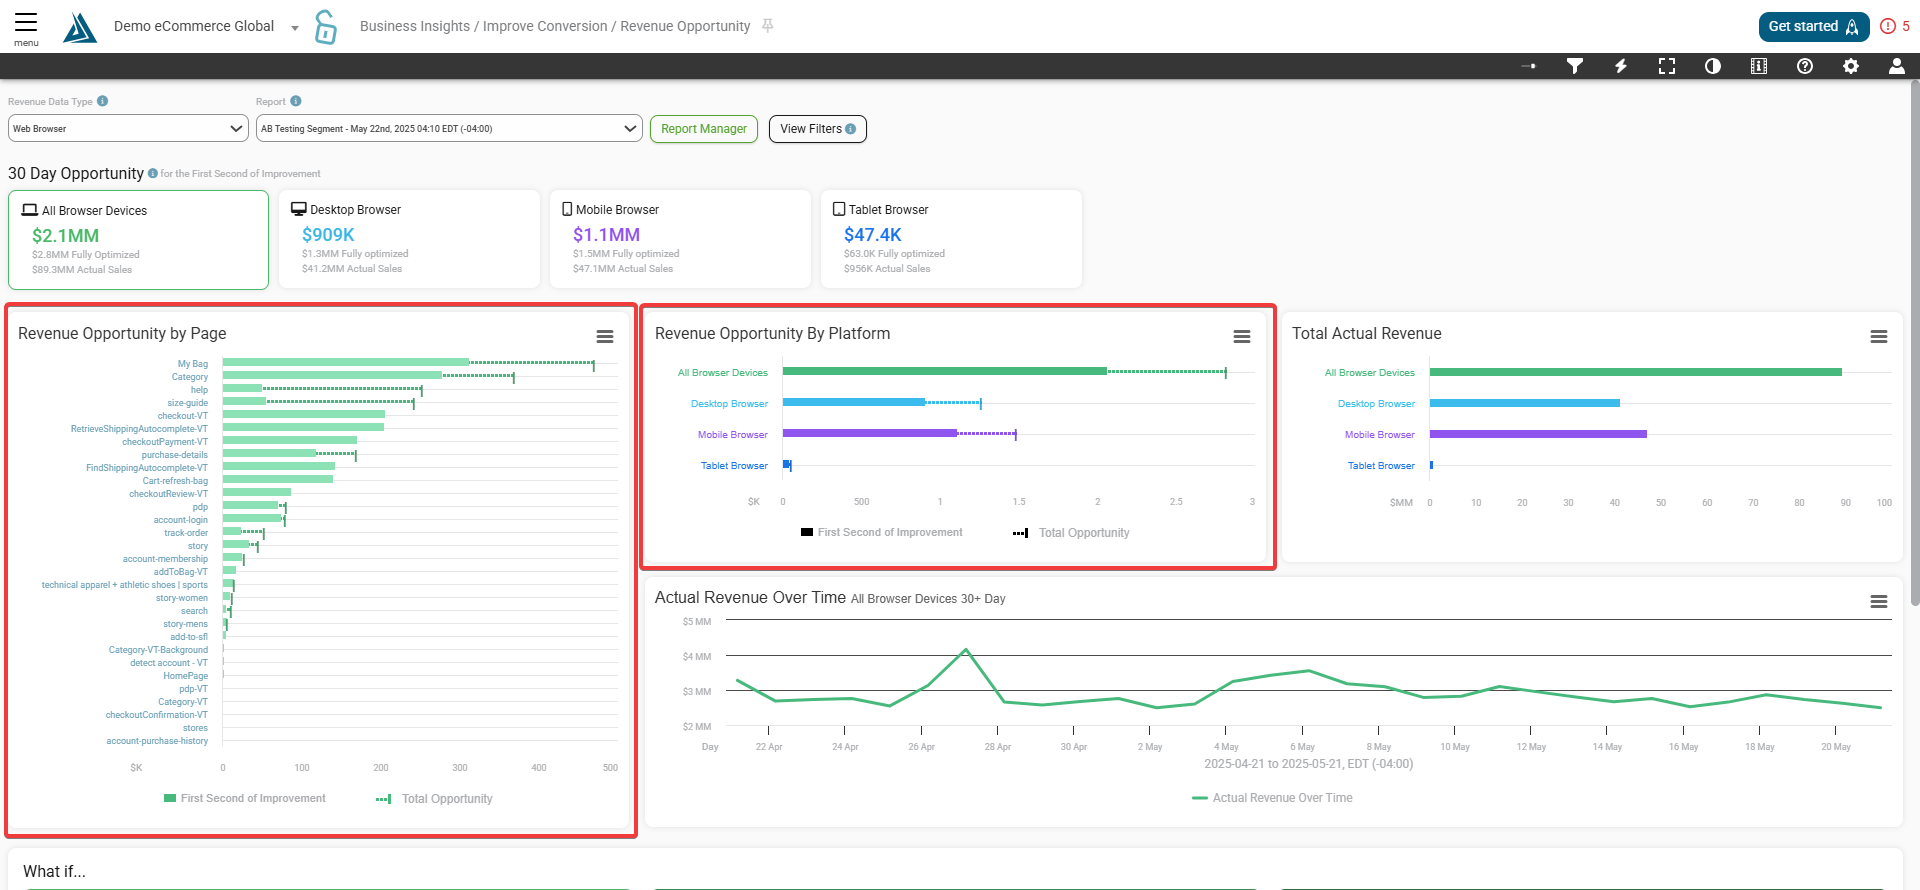
Task: Open the help question mark icon
Action: tap(1805, 66)
